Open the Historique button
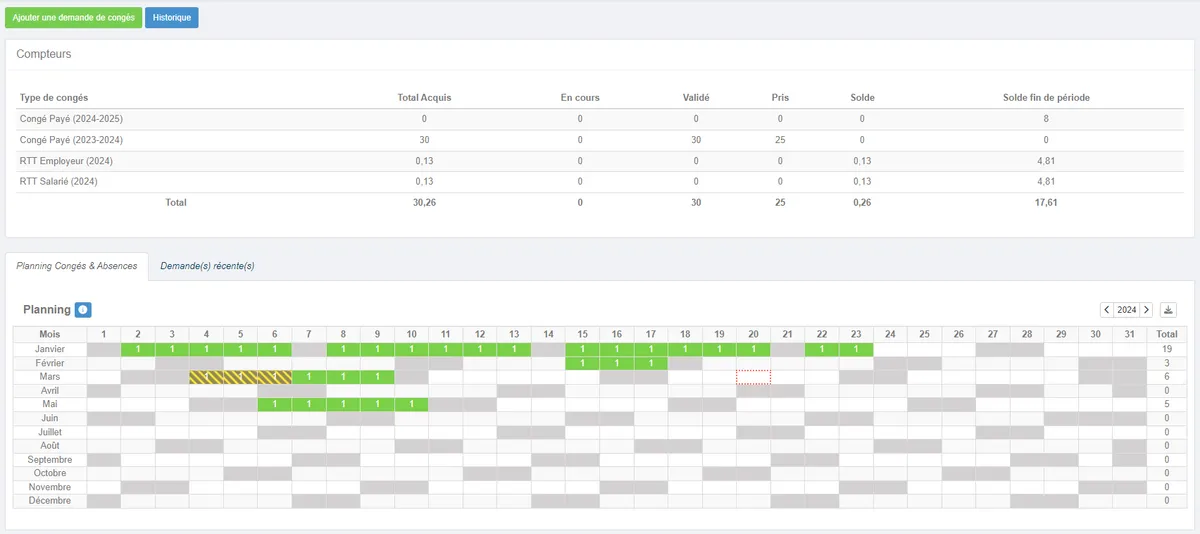Image resolution: width=1200 pixels, height=534 pixels. pyautogui.click(x=172, y=18)
